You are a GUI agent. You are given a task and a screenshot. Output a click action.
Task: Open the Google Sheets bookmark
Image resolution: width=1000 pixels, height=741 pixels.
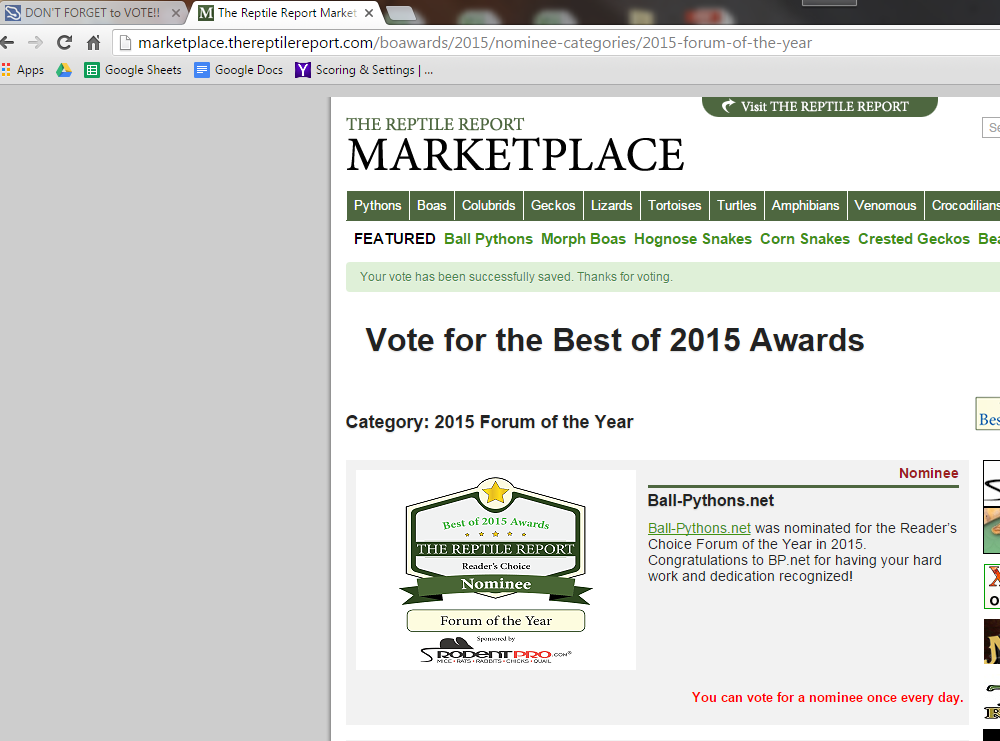133,70
